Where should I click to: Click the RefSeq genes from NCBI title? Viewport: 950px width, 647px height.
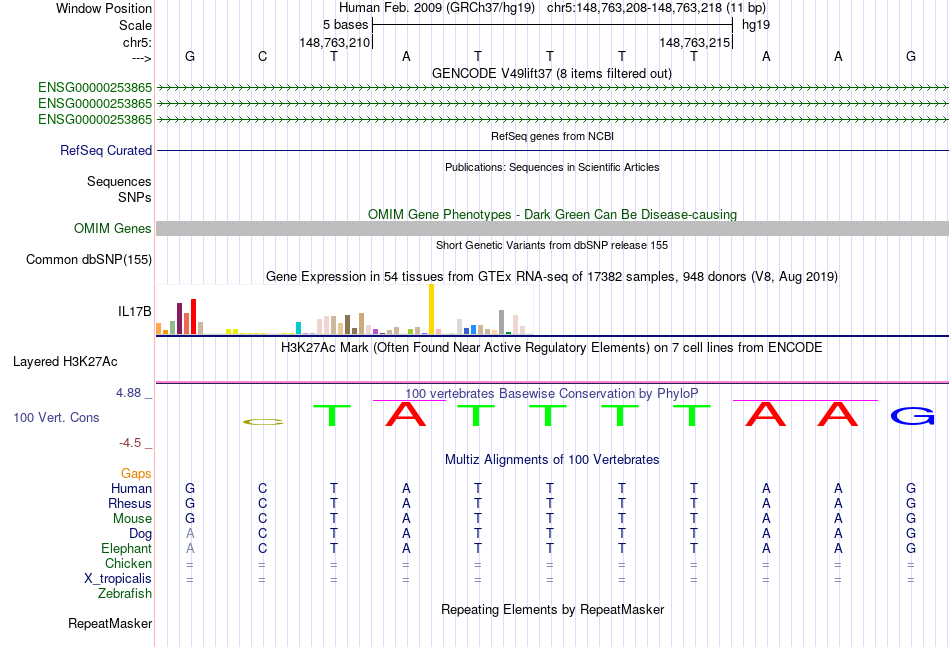pos(552,136)
